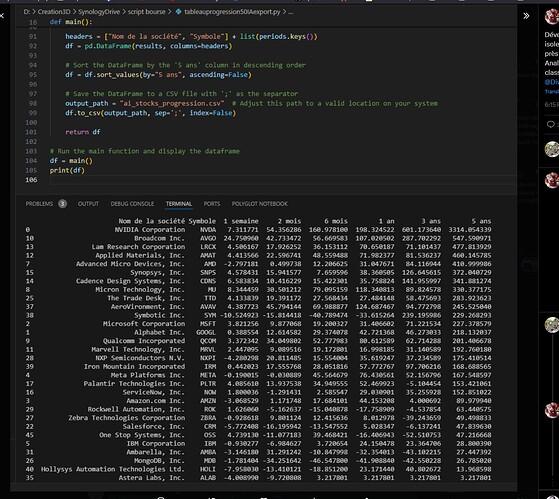Click the 'df = main()' code line

point(71,160)
